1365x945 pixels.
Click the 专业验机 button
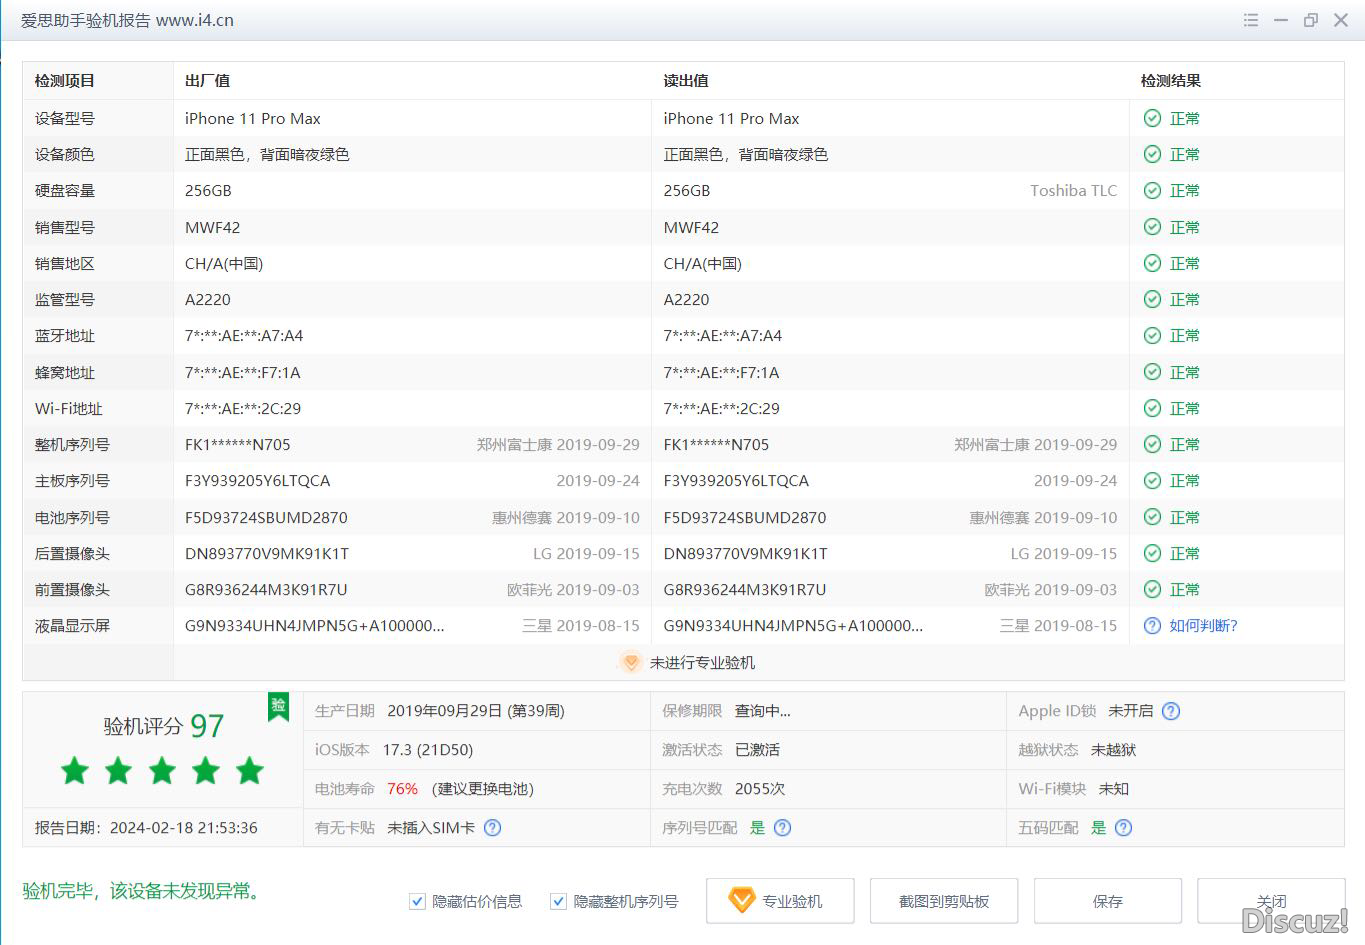780,901
